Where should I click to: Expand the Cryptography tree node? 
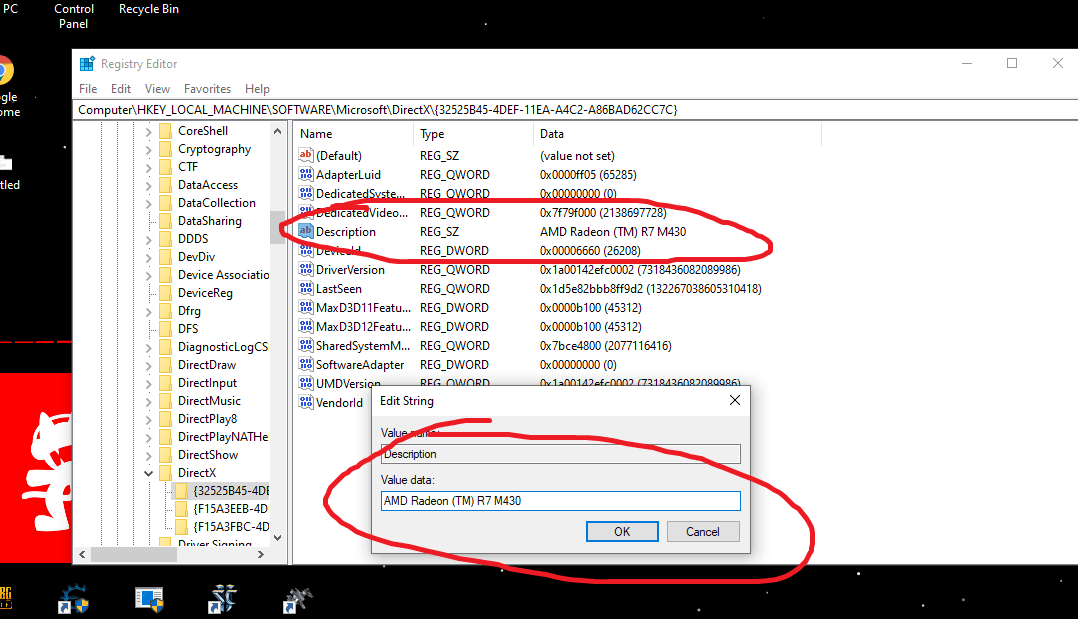click(148, 149)
